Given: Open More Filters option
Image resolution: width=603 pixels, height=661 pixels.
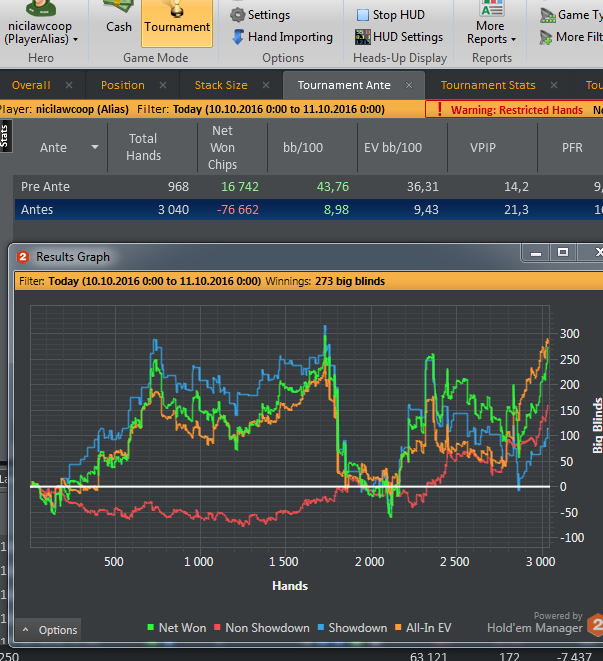Looking at the screenshot, I should 571,37.
